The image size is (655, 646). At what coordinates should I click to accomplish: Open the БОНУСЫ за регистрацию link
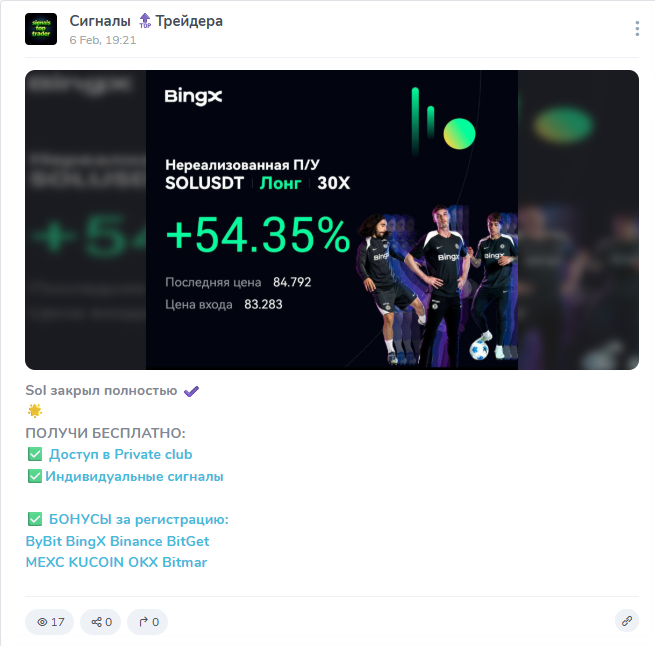point(139,519)
